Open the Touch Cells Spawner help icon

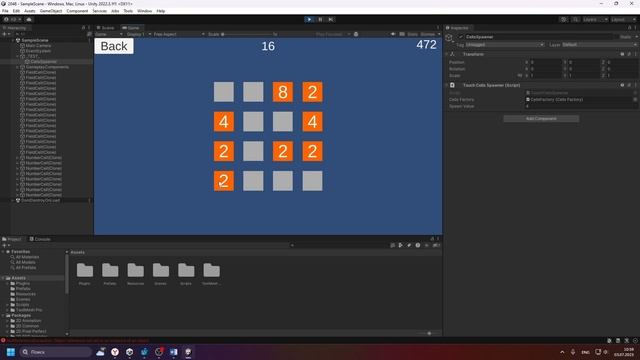622,85
